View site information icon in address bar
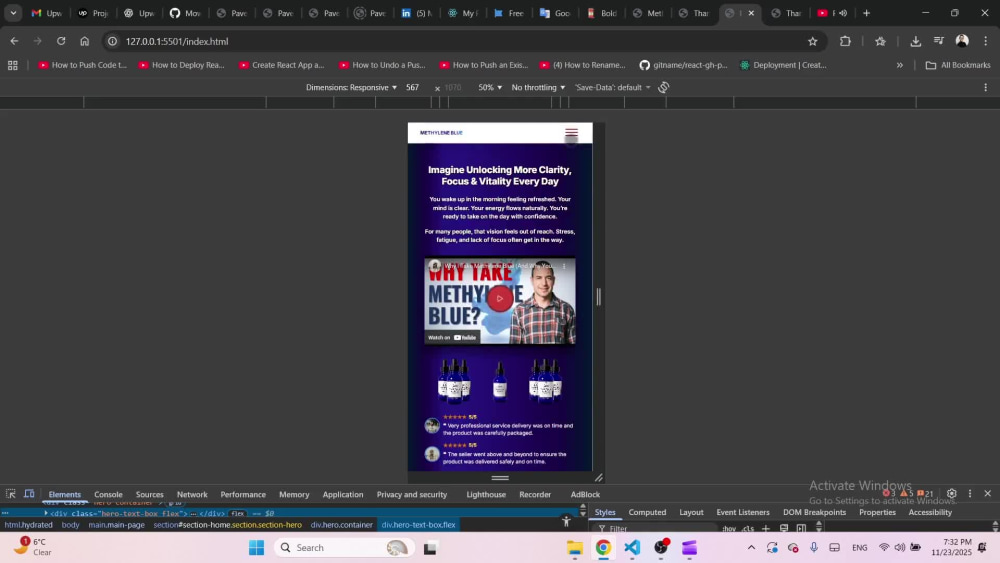 coord(112,41)
